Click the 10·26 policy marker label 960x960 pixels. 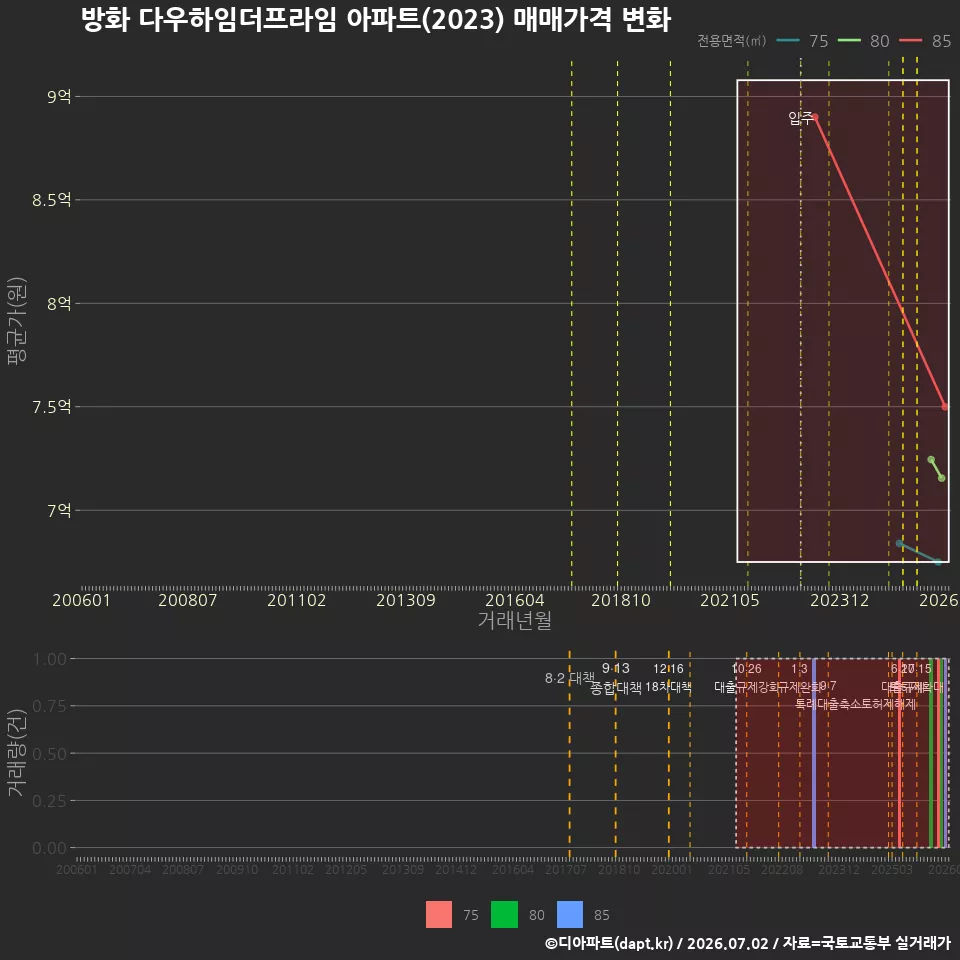746,669
